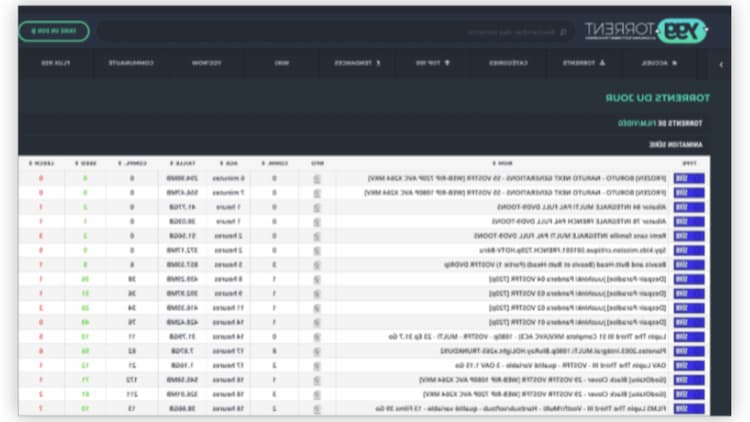Viewport: 750px width, 422px height.
Task: Click the '11 heures' age cell
Action: click(228, 308)
